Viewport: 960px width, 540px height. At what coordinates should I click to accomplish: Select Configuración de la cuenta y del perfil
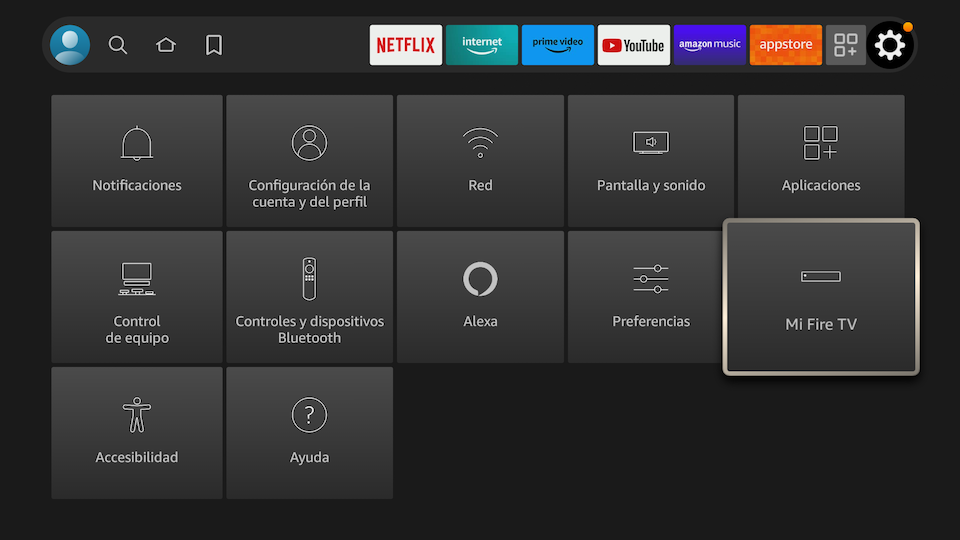pyautogui.click(x=309, y=161)
